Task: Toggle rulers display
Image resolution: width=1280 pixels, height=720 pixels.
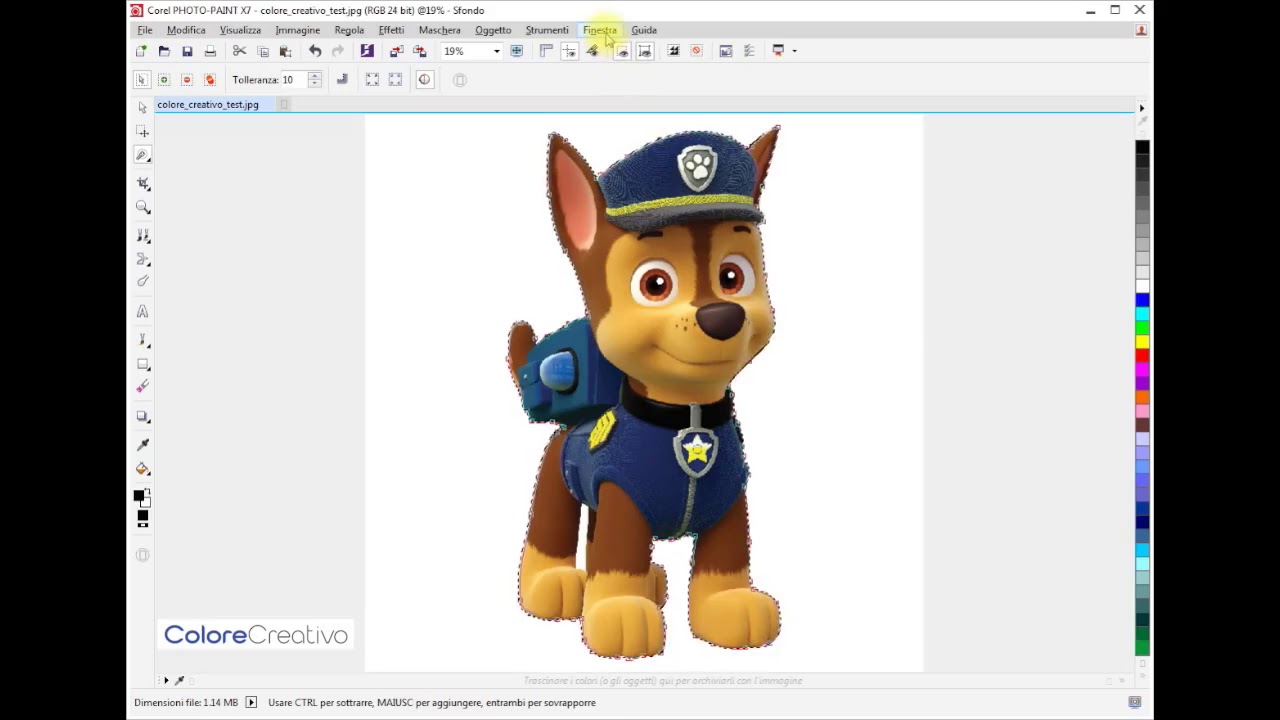Action: pos(546,51)
